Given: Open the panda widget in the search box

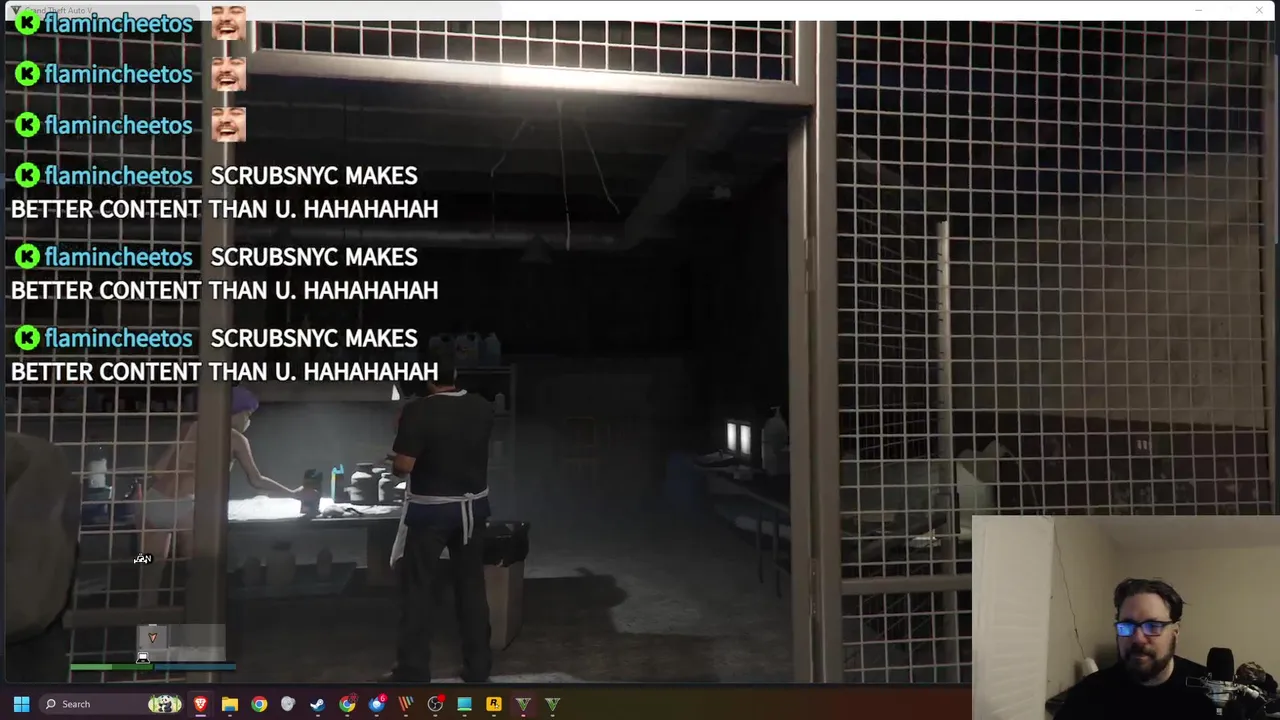Looking at the screenshot, I should (x=165, y=704).
